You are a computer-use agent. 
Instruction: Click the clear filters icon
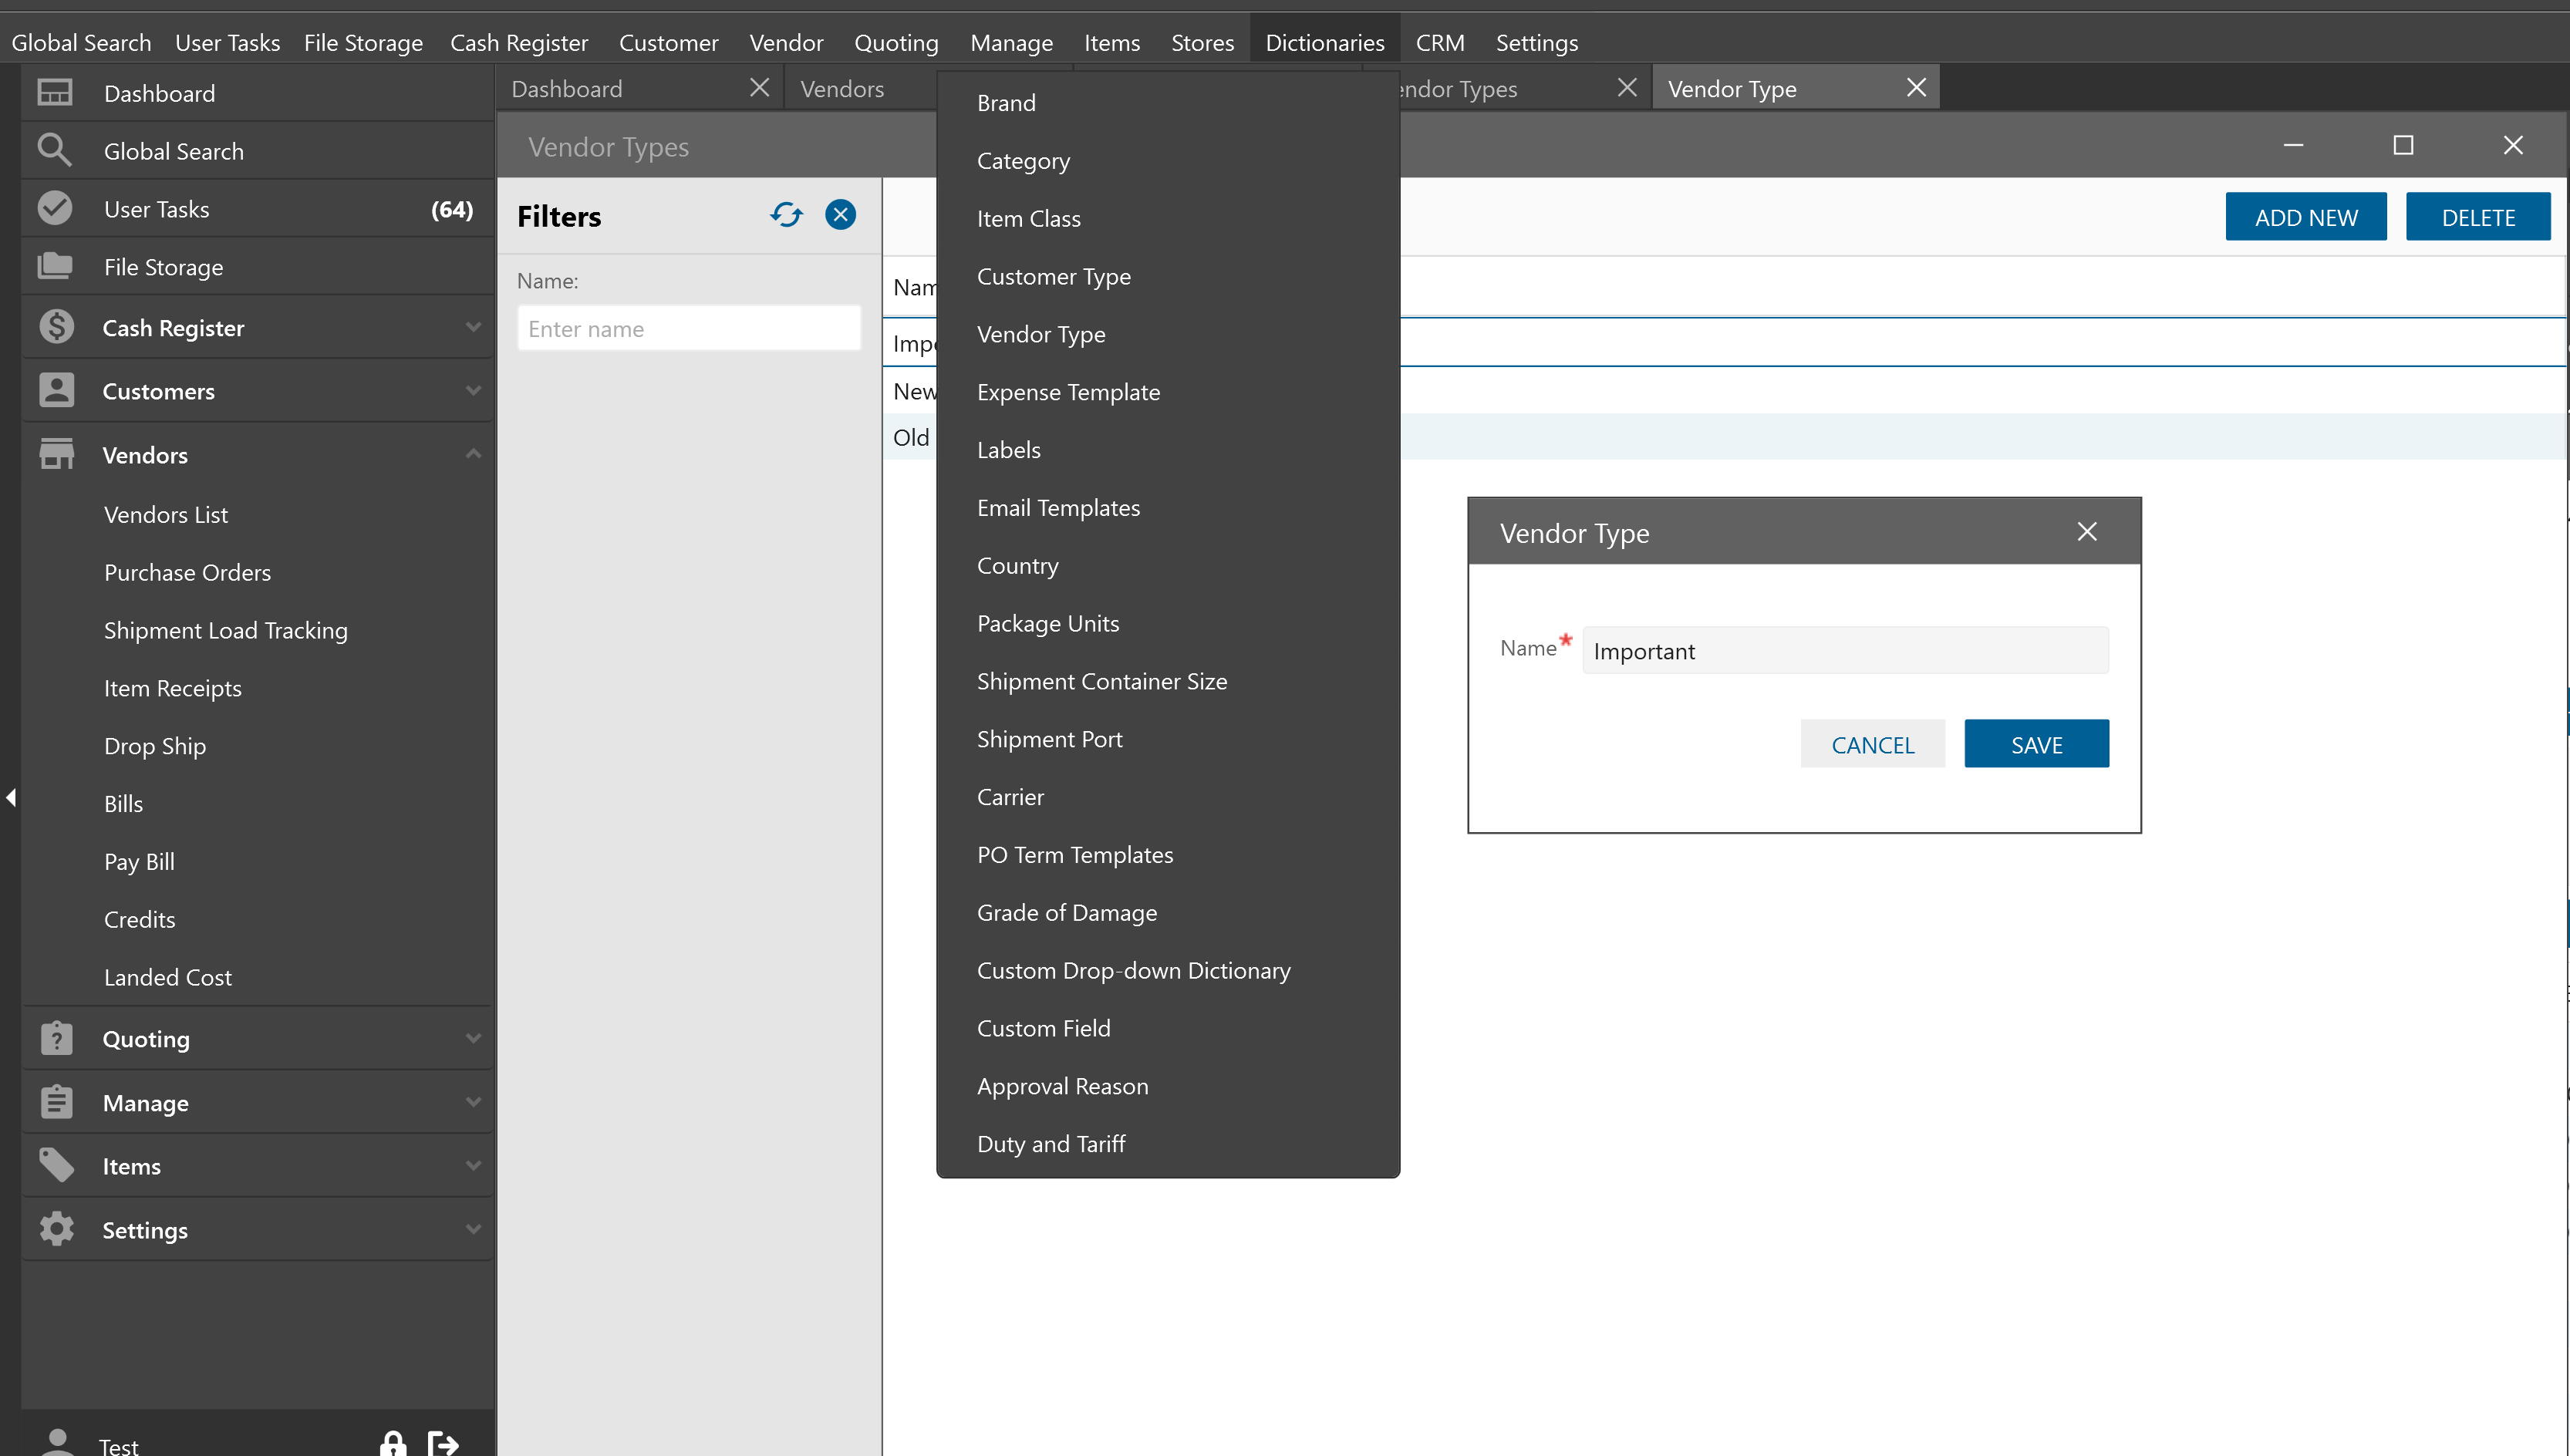coord(840,215)
